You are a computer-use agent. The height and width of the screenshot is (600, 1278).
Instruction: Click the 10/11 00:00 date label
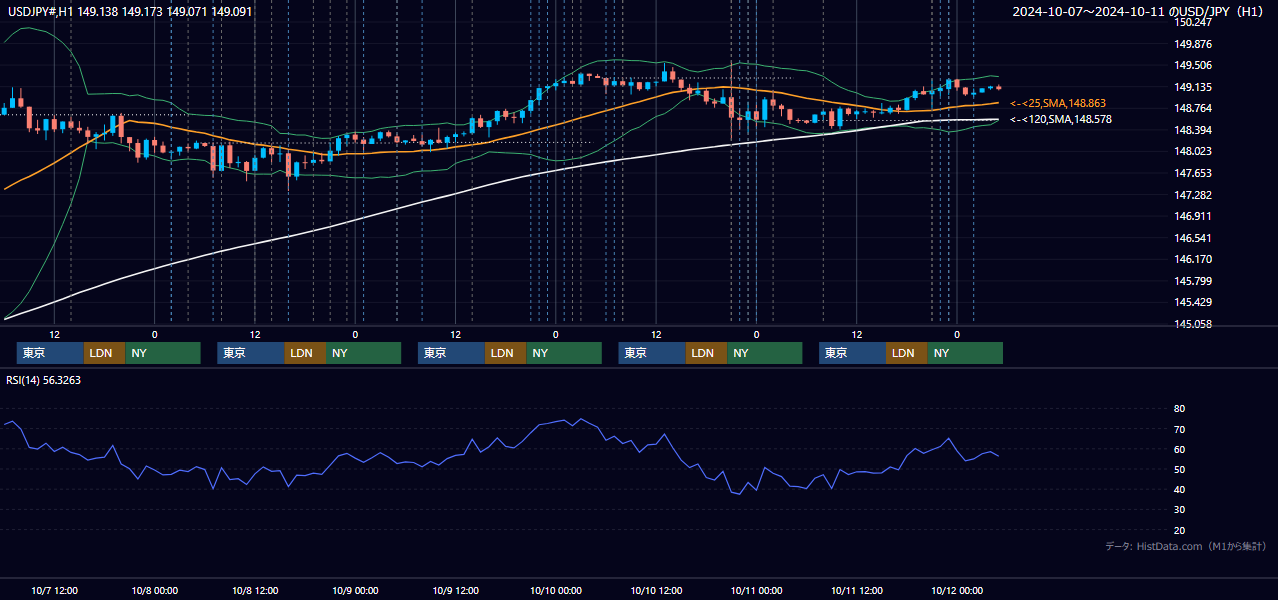[x=756, y=590]
